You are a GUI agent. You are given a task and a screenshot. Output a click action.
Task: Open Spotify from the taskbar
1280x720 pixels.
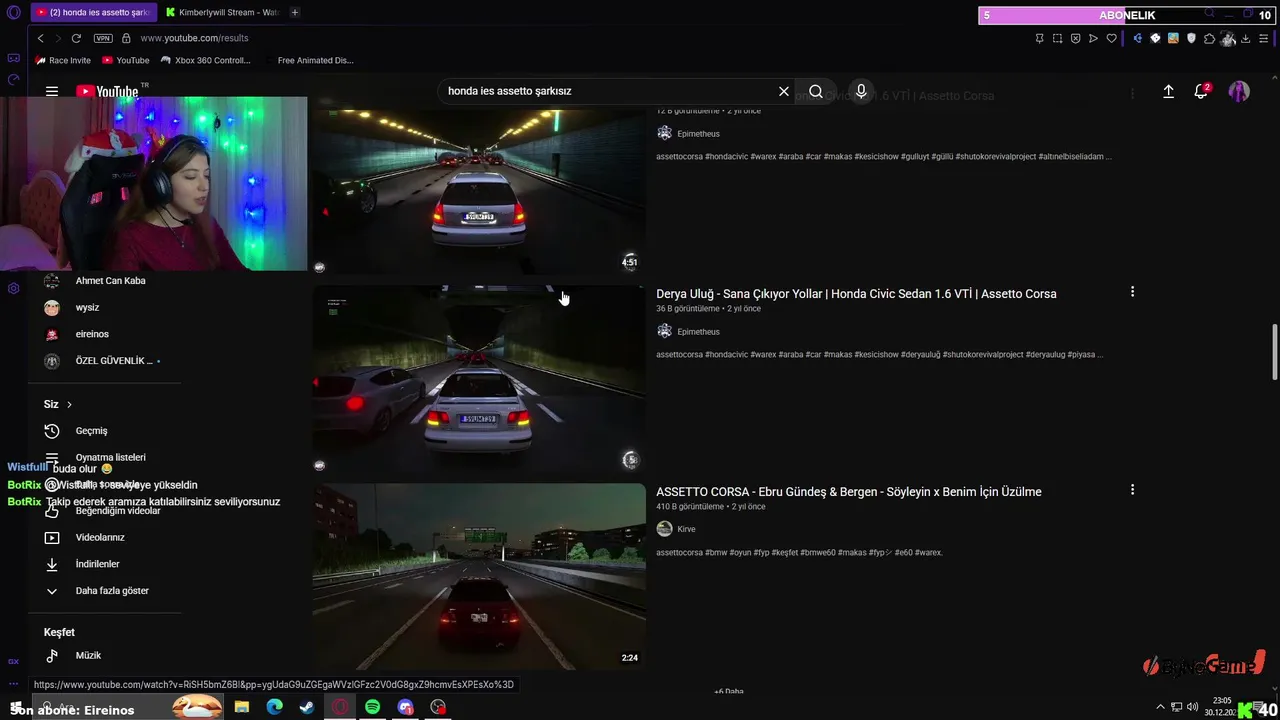372,707
